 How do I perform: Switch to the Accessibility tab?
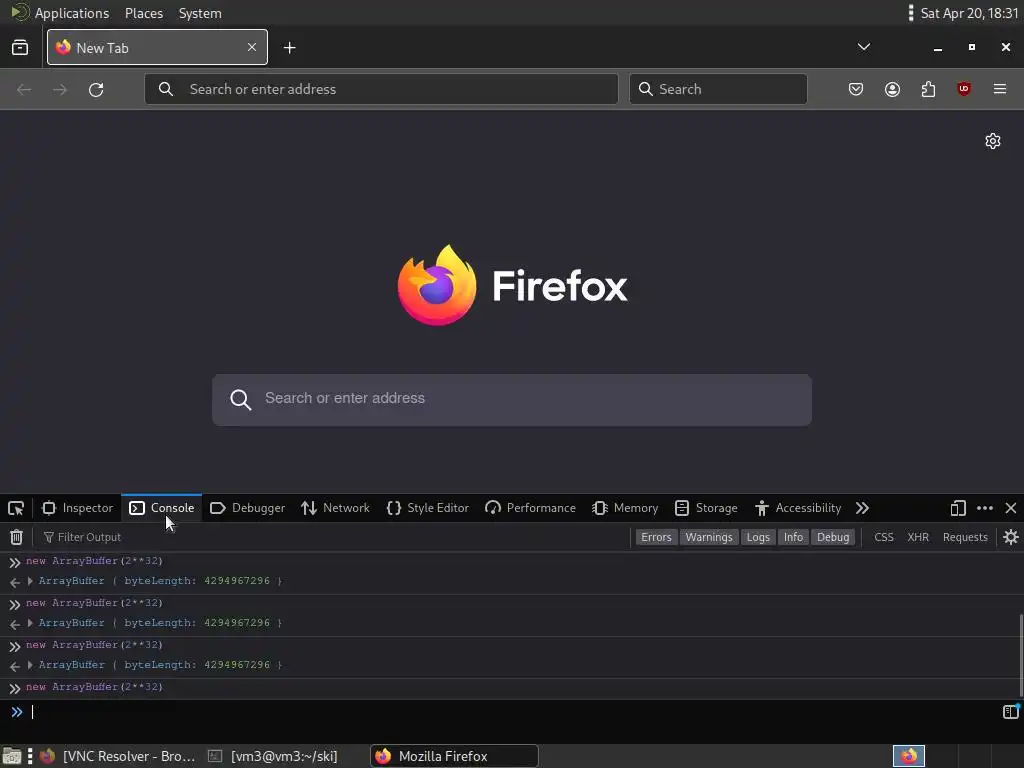click(x=797, y=508)
